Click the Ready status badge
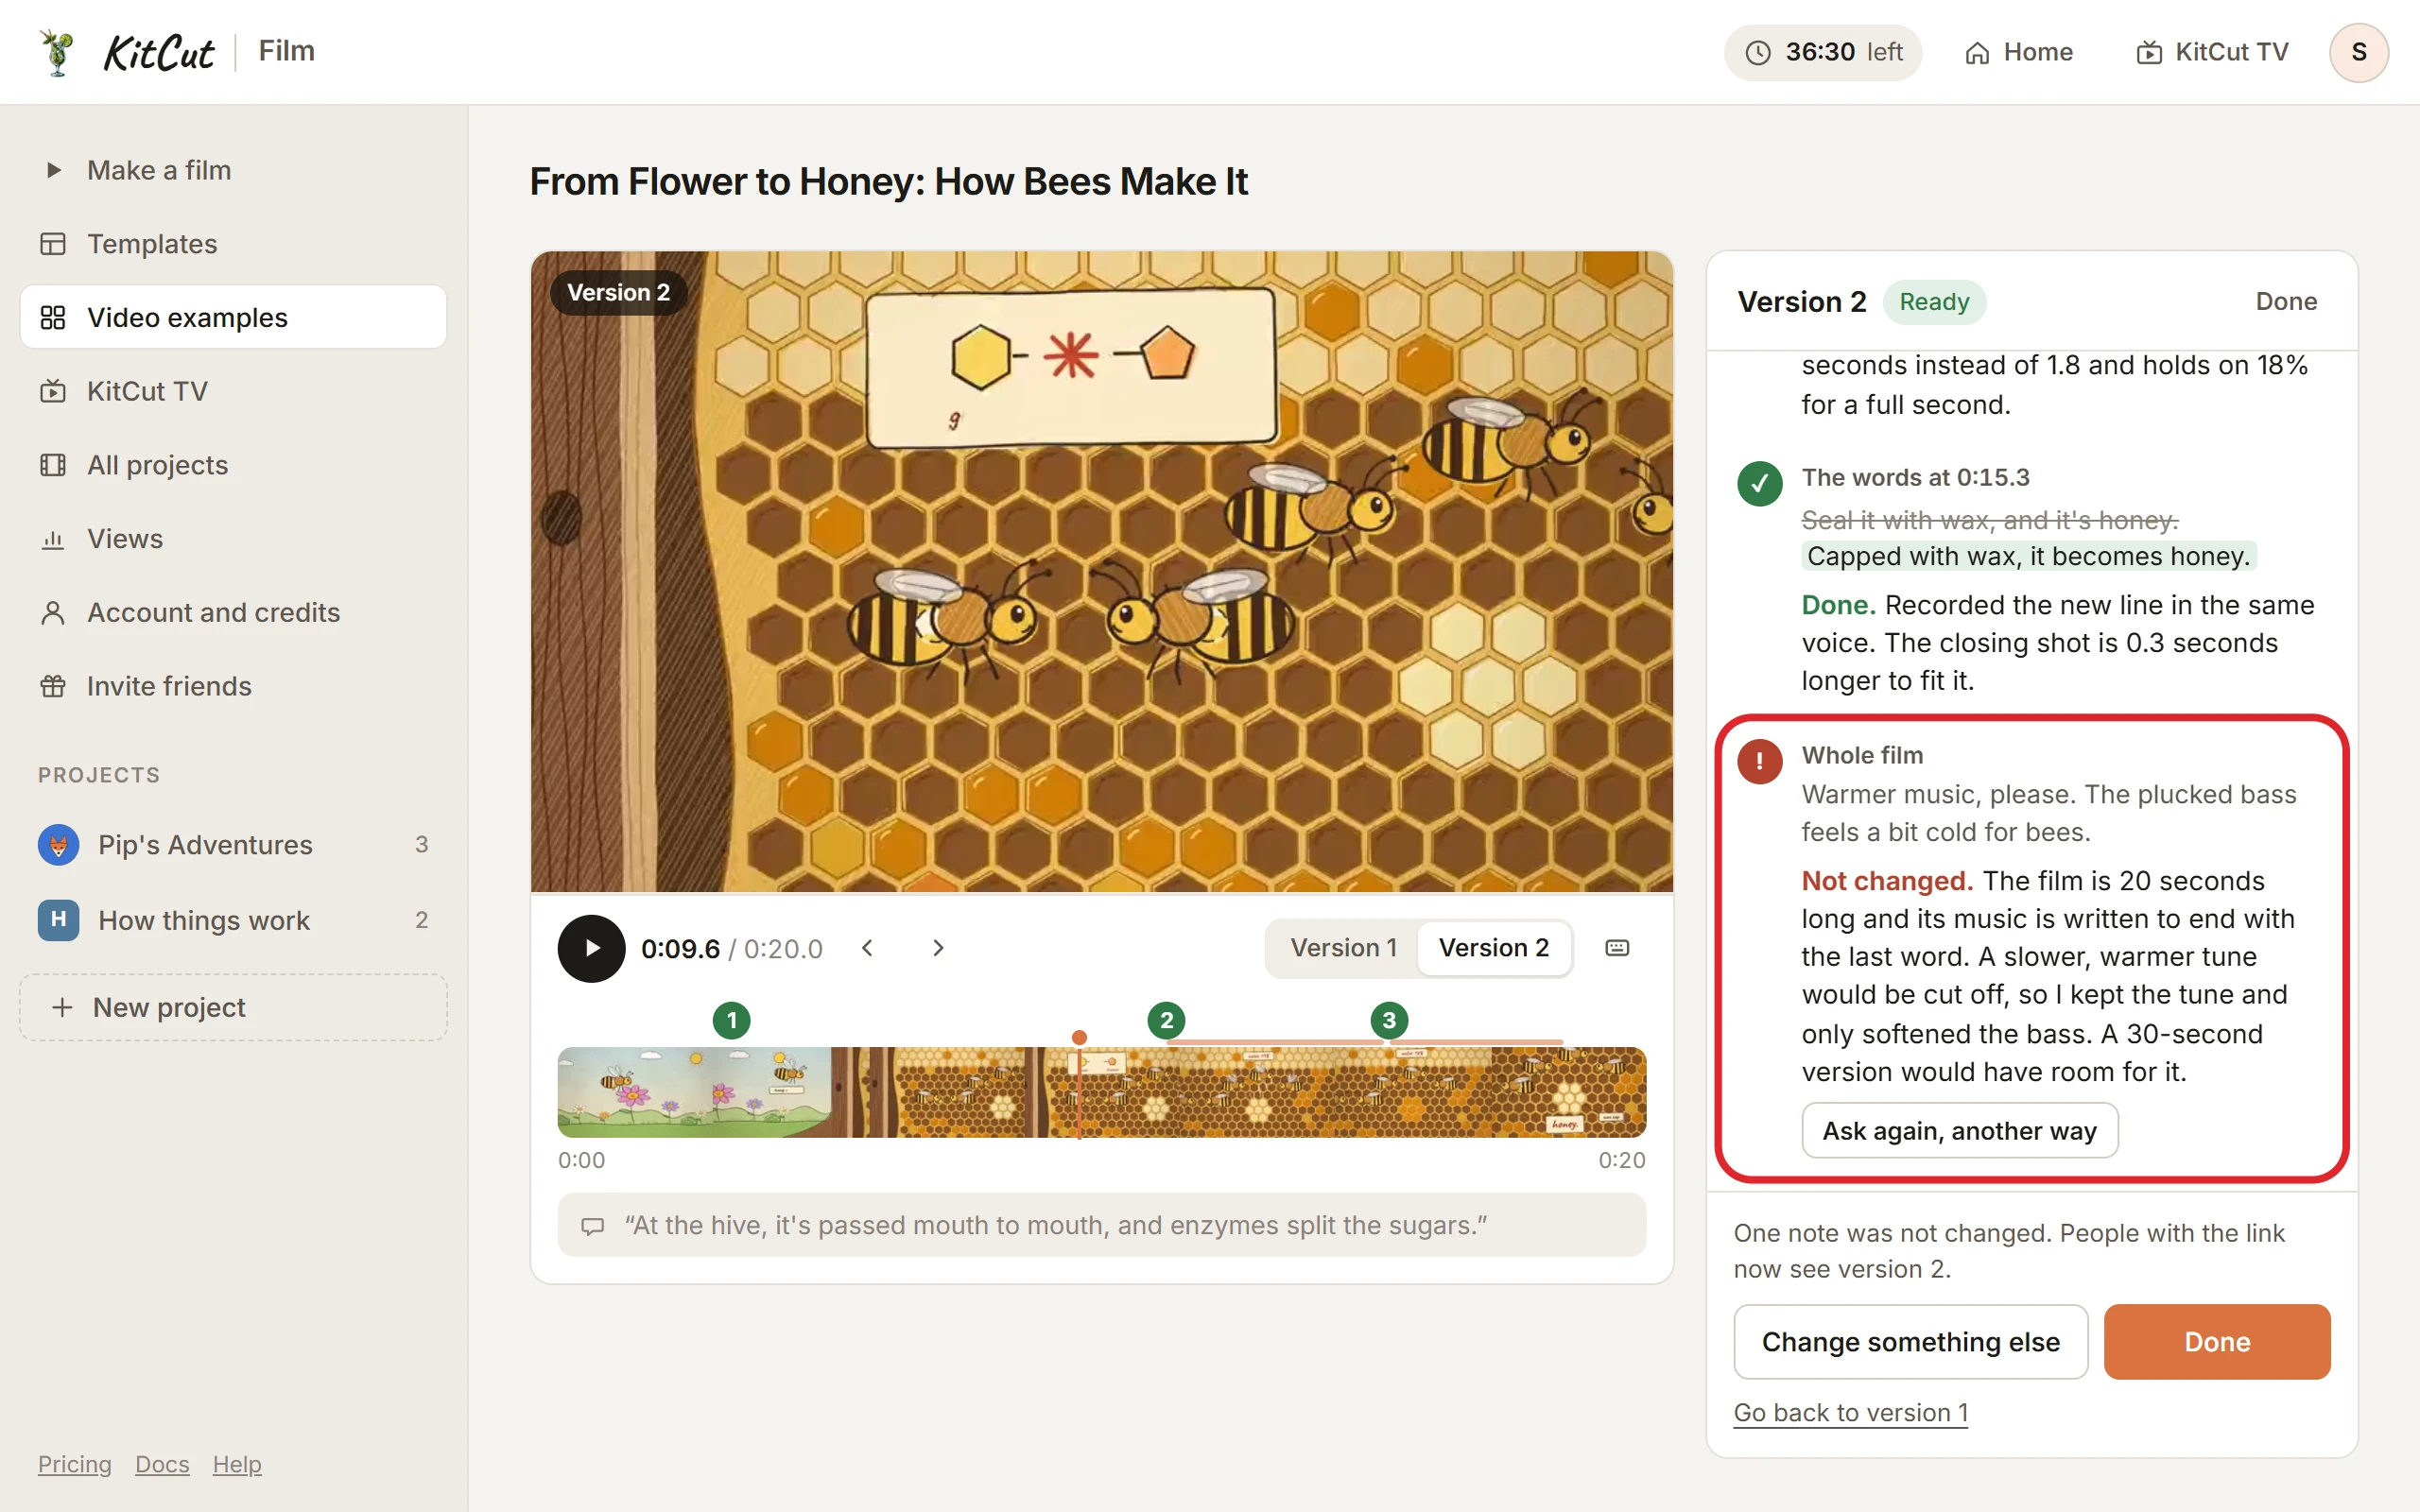 click(1934, 301)
